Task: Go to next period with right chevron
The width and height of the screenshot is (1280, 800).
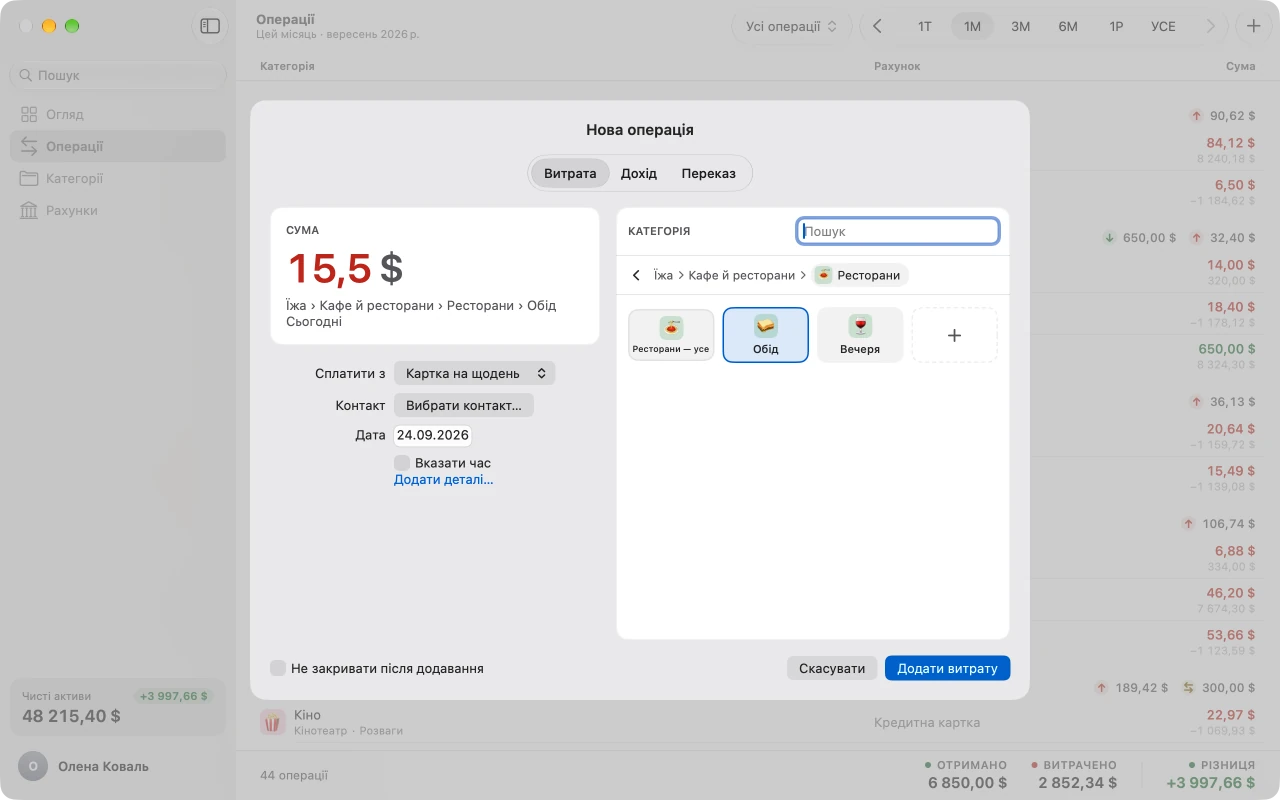Action: (1211, 26)
